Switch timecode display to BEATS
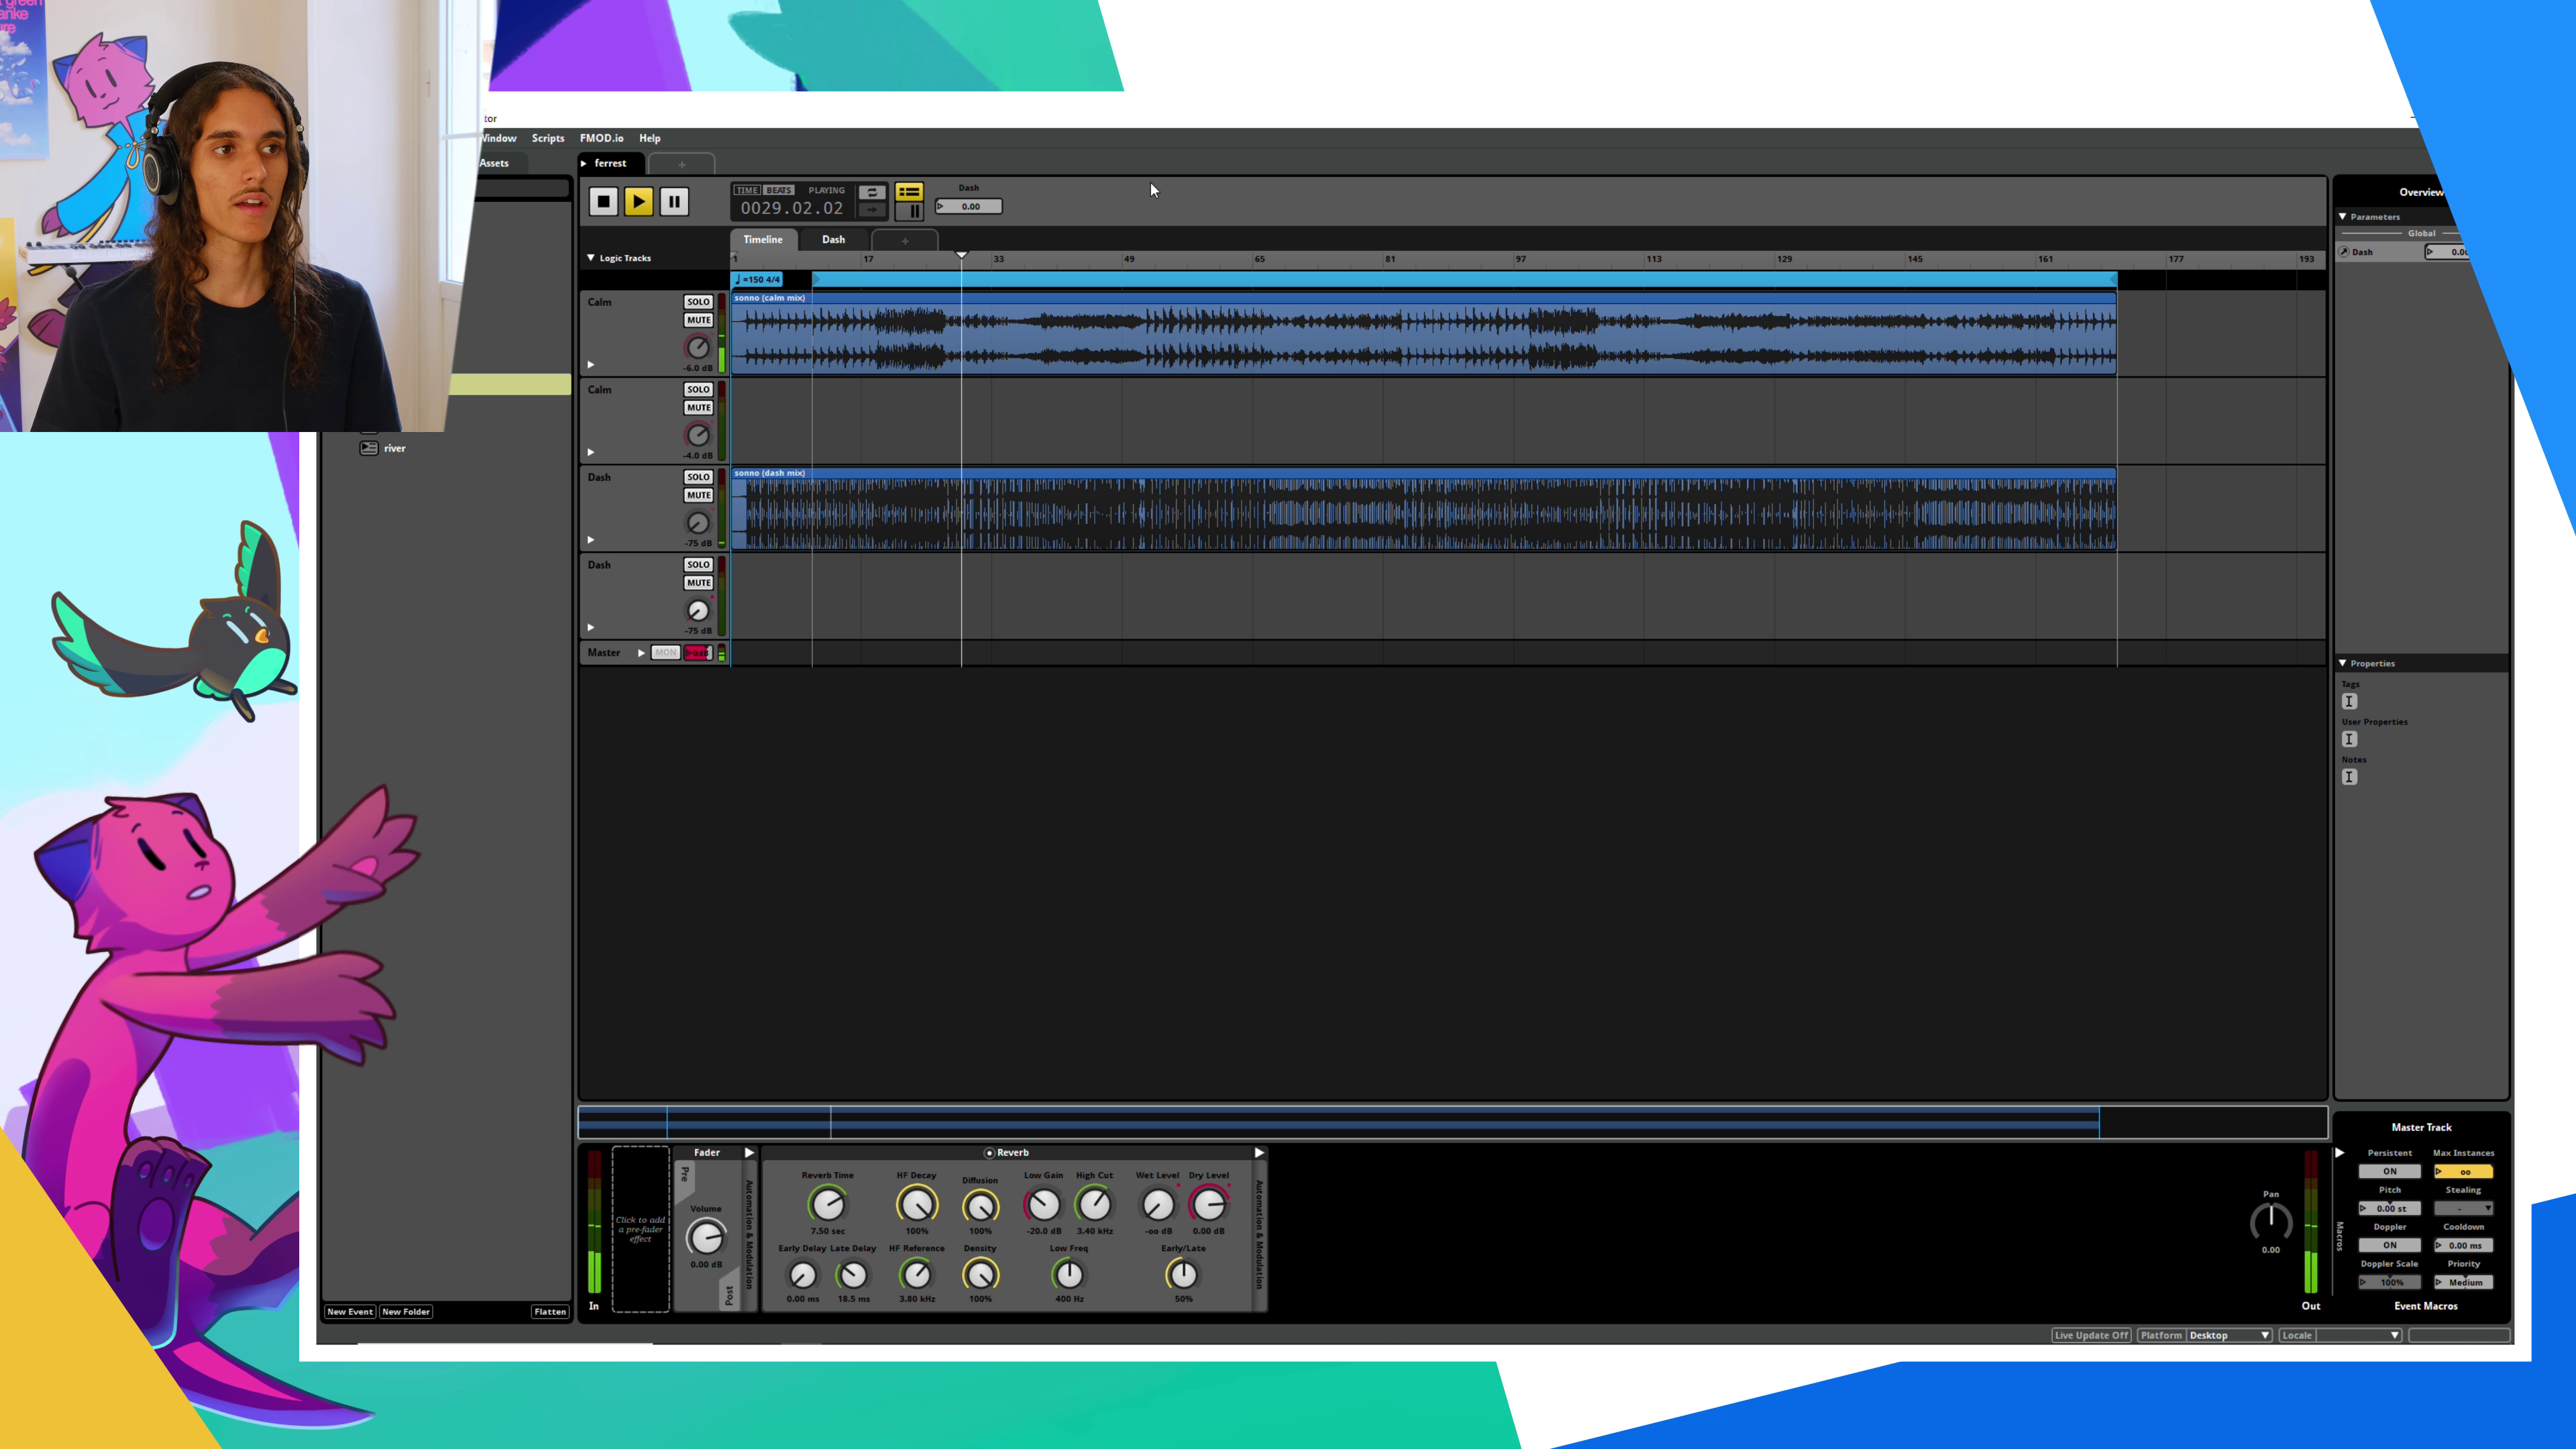Screen dimensions: 2576x1449 tap(779, 190)
